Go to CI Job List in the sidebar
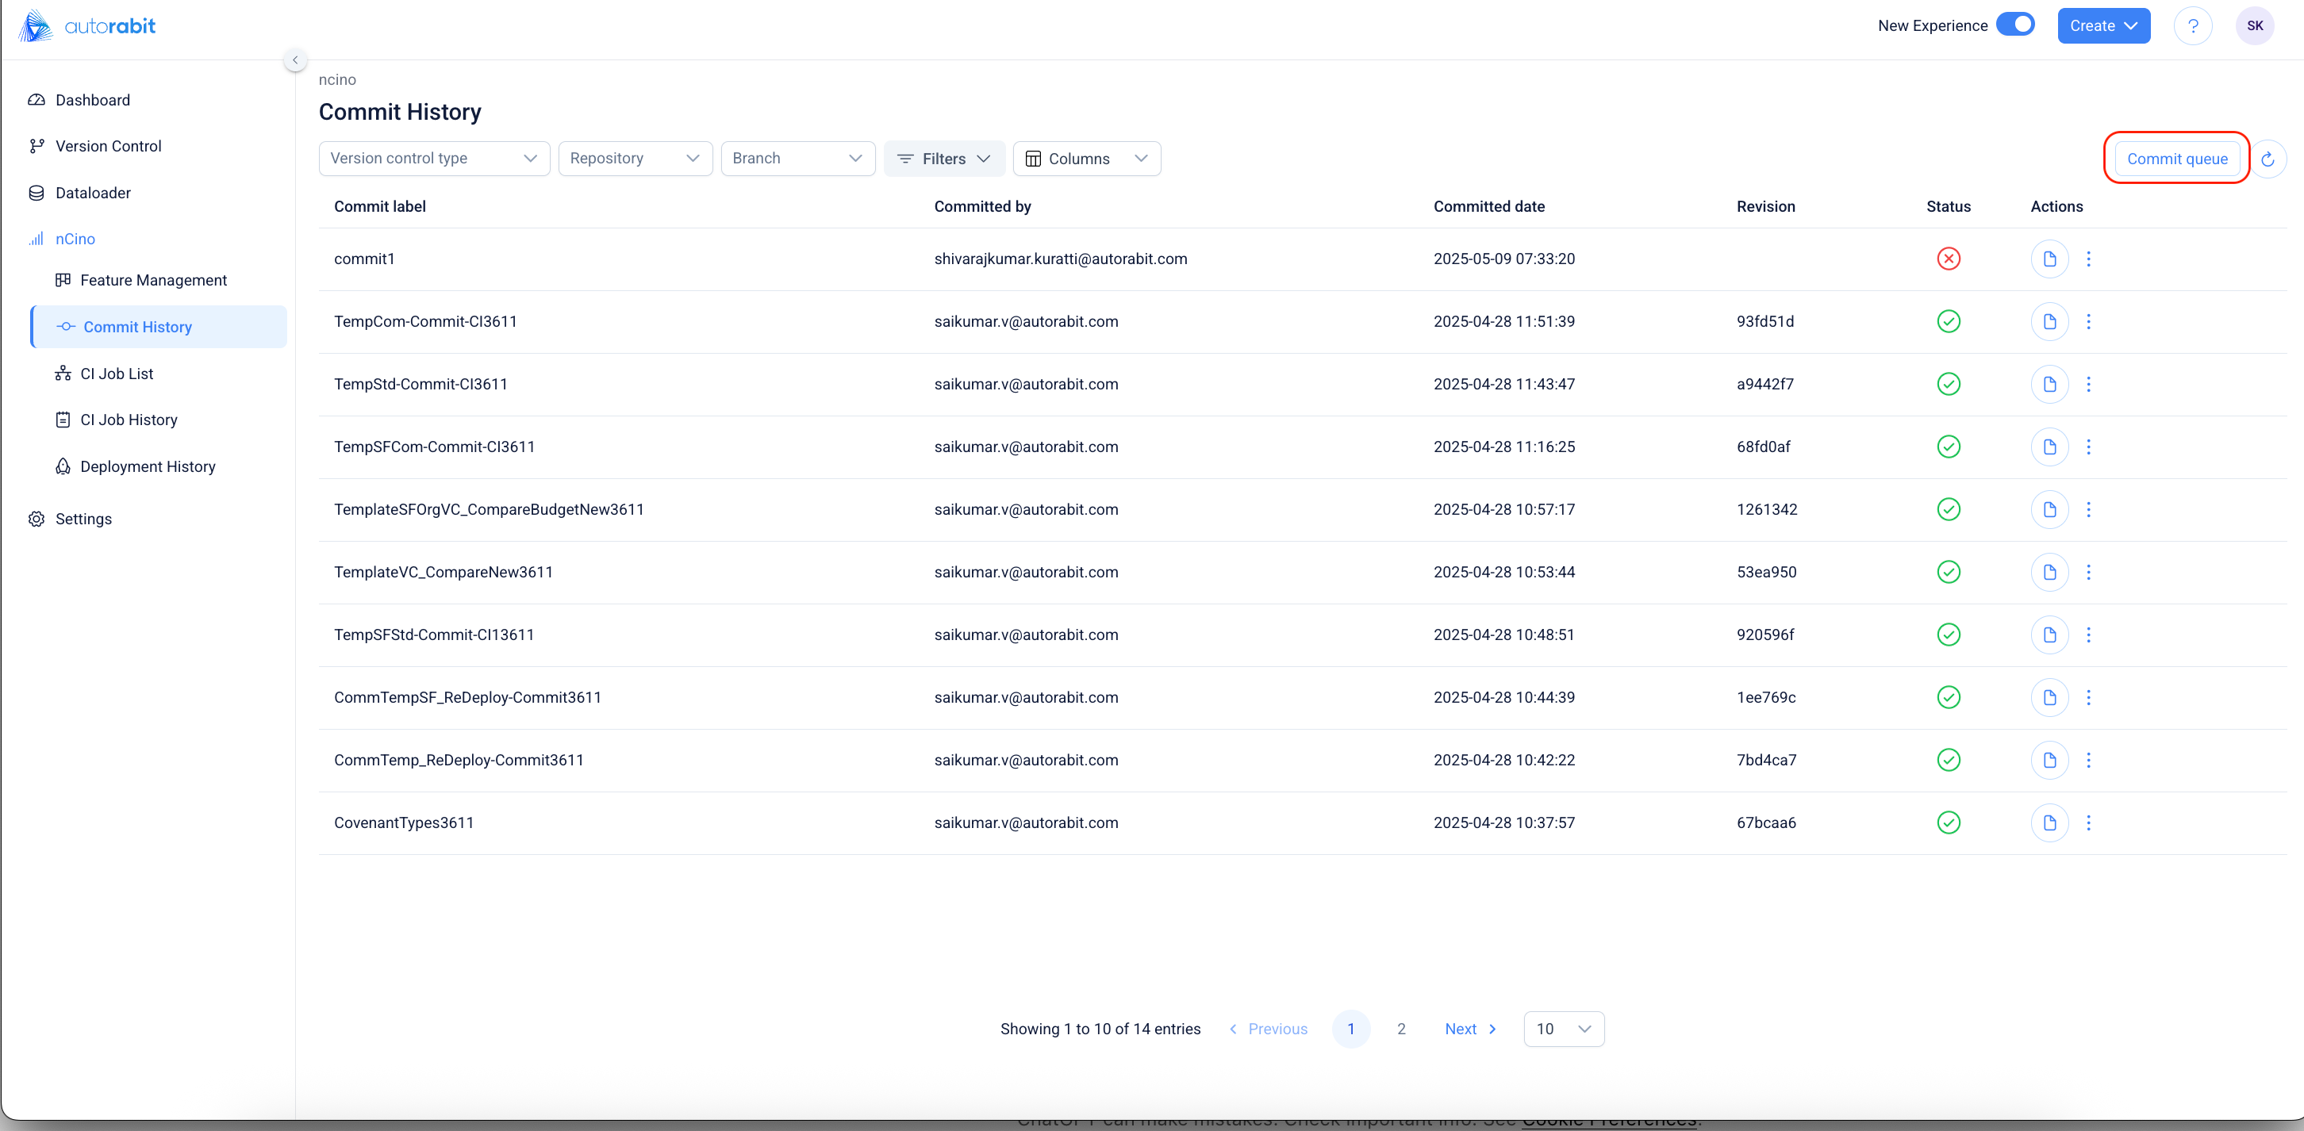Screen dimensions: 2304x1131 [x=117, y=374]
